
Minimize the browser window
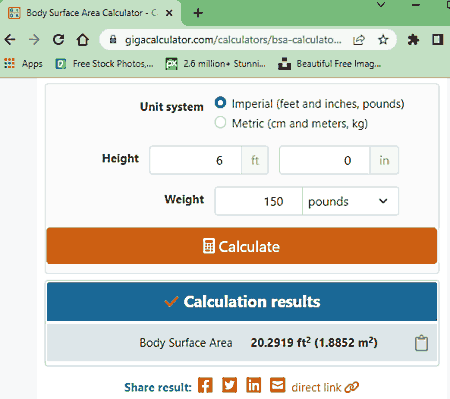pyautogui.click(x=416, y=5)
